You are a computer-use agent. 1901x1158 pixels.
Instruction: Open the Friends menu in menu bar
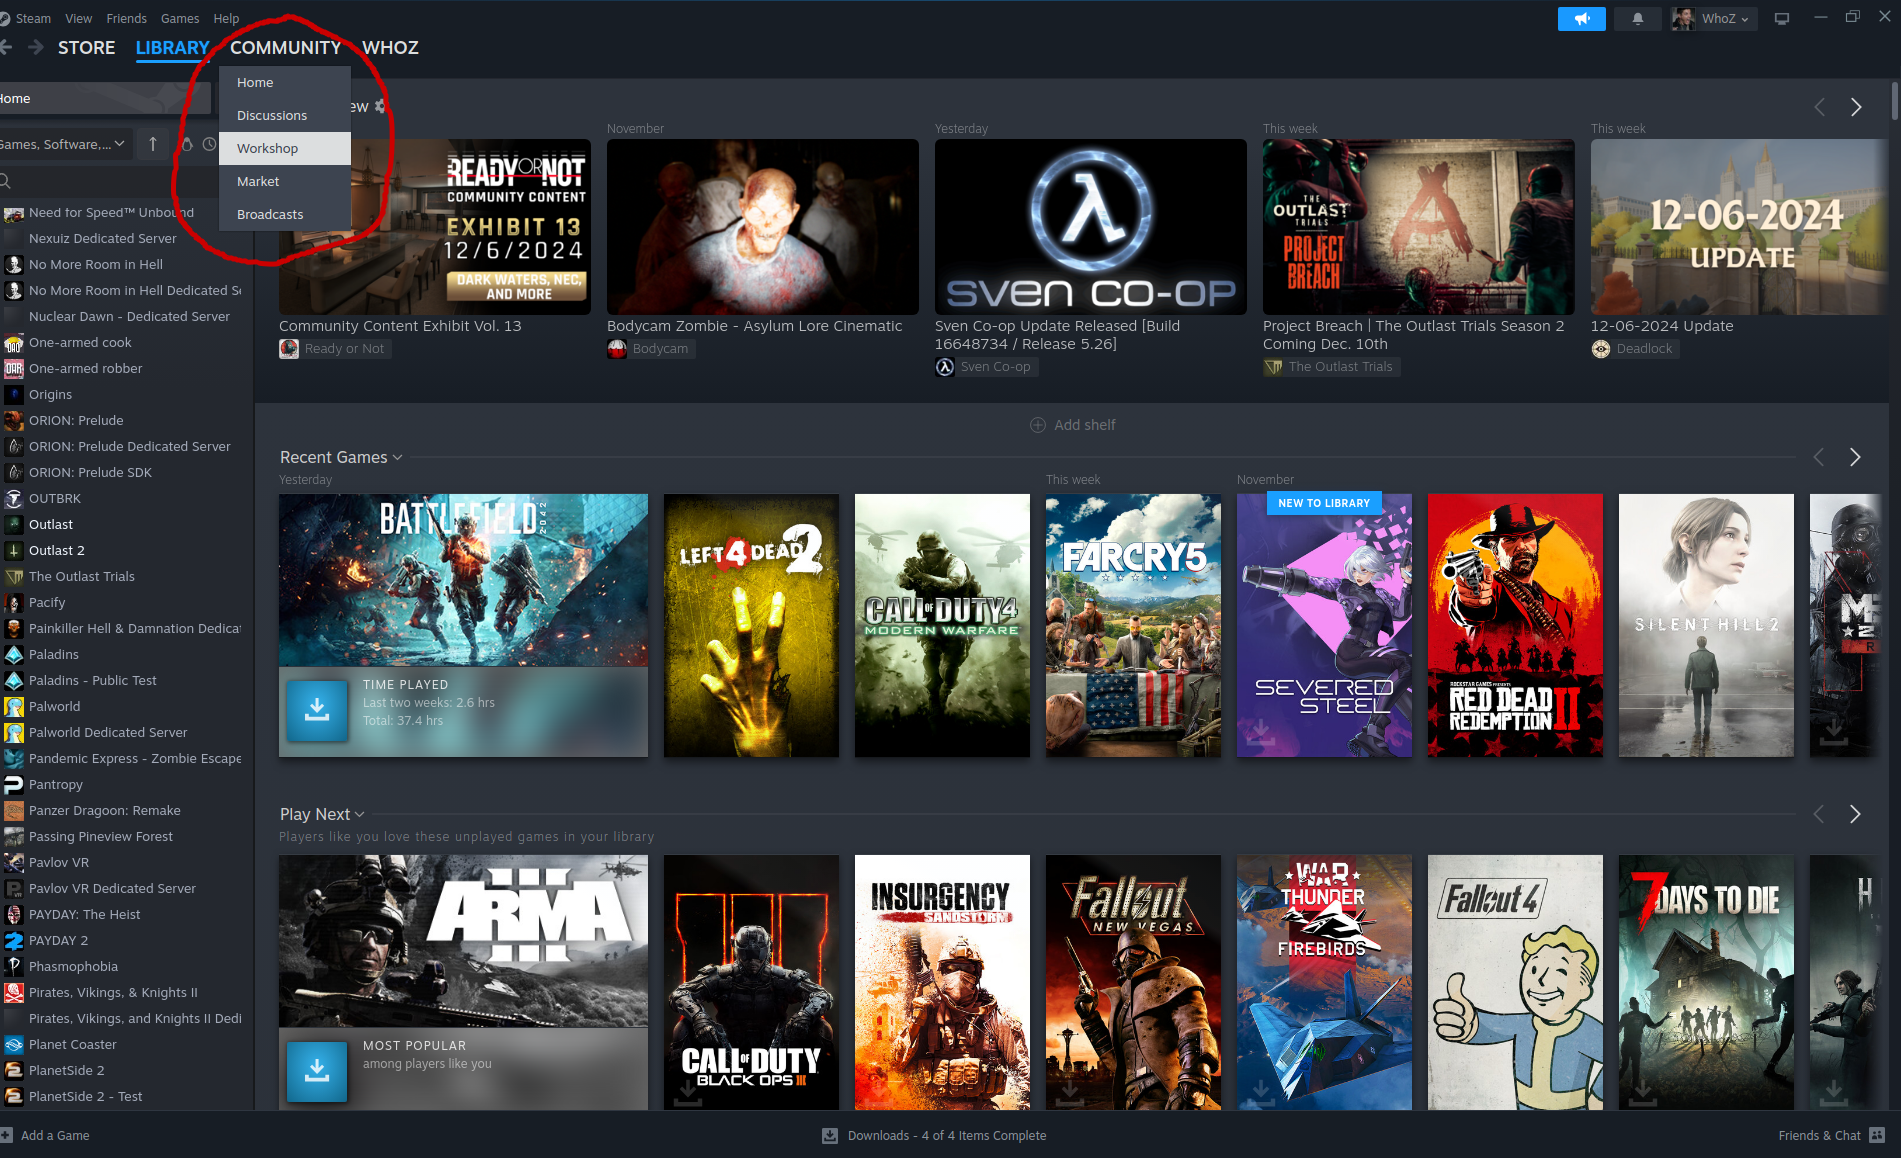coord(126,18)
